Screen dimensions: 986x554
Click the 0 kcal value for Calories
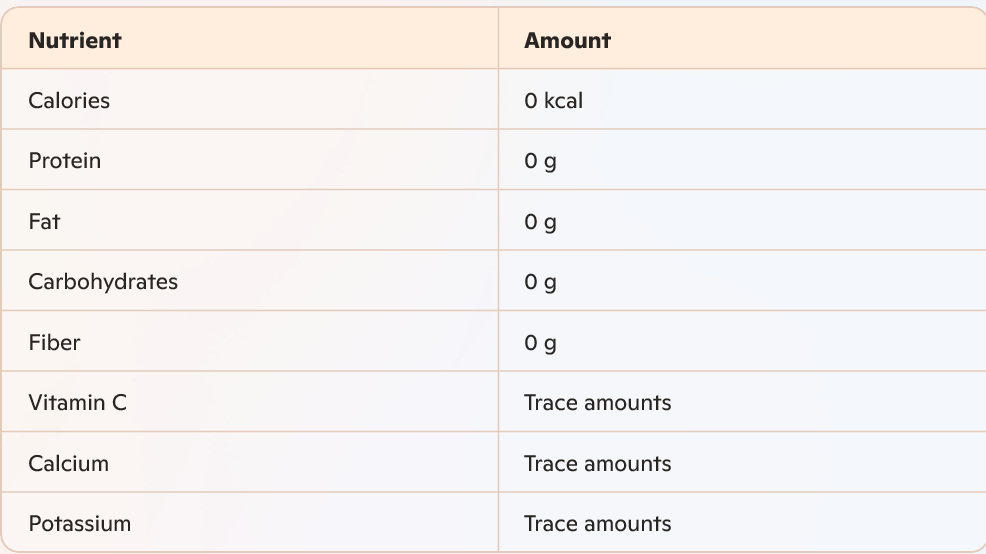click(553, 101)
